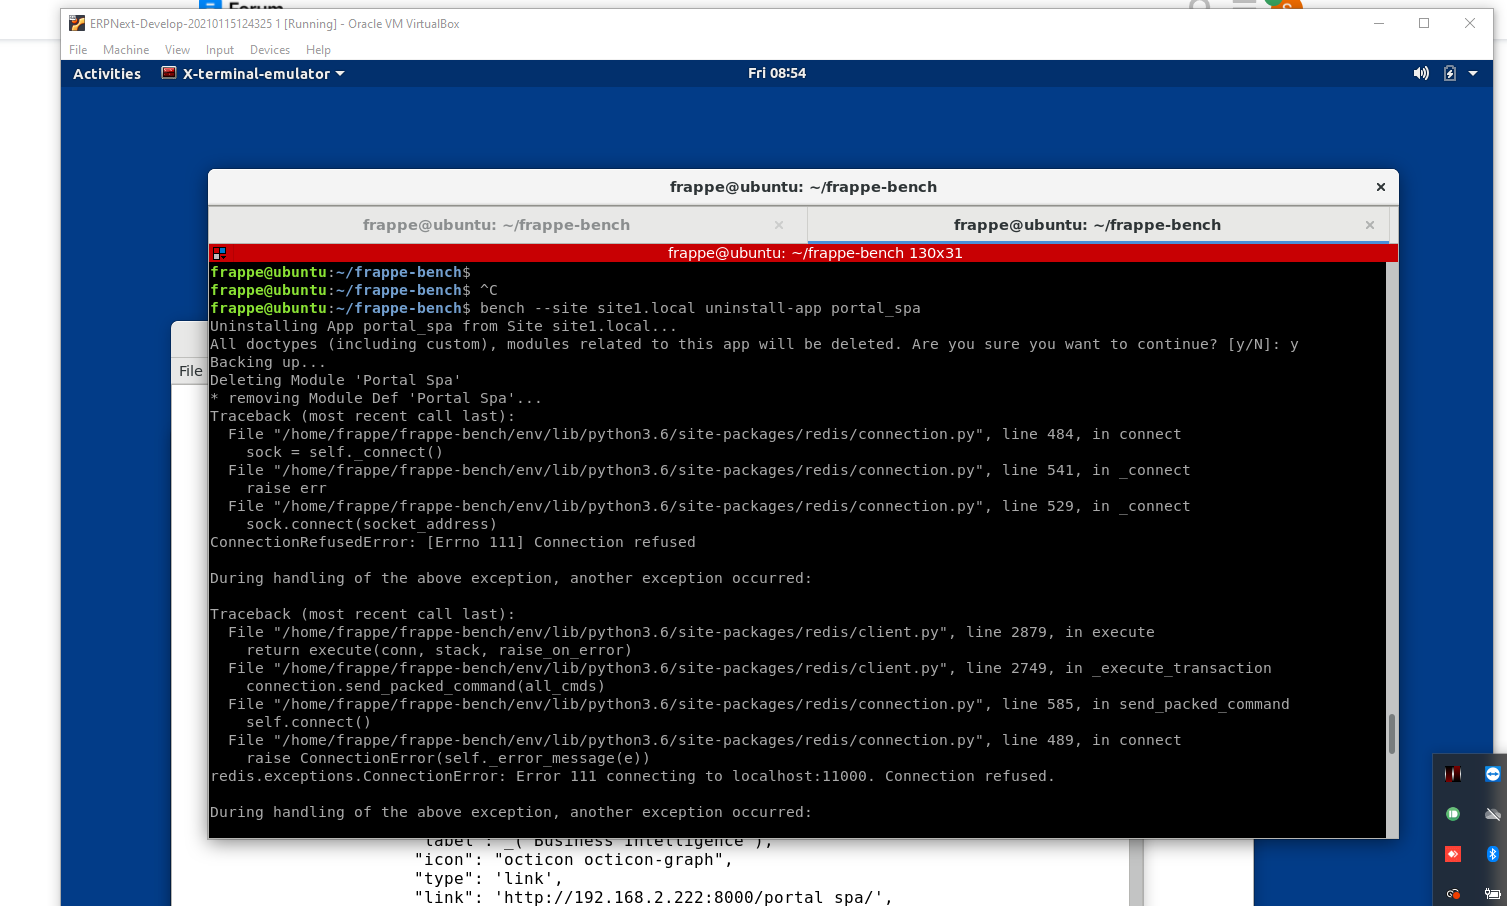Click the Pushbullet green tray icon
This screenshot has width=1507, height=906.
[x=1453, y=814]
